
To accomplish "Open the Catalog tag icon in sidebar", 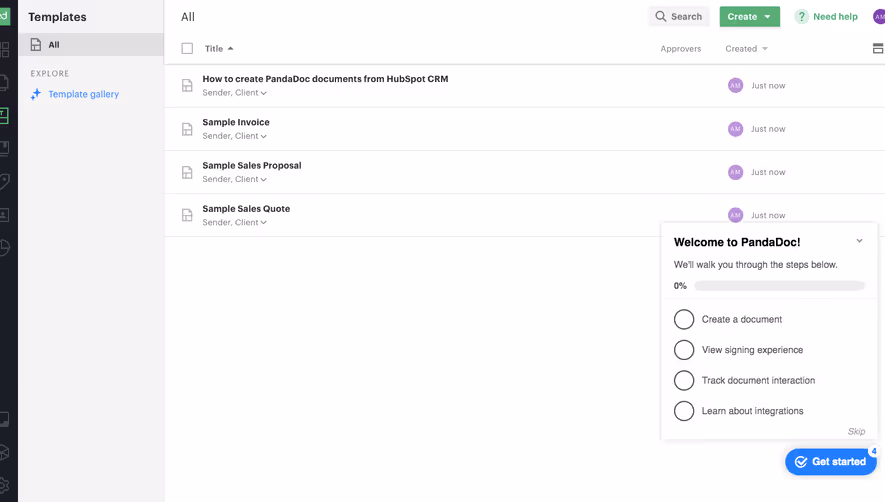I will pyautogui.click(x=5, y=181).
